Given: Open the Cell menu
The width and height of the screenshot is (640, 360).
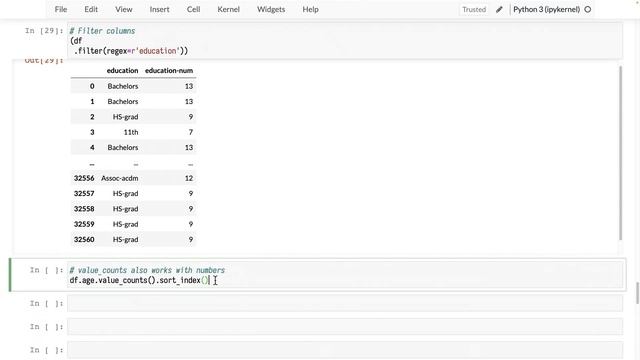Looking at the screenshot, I should (193, 9).
